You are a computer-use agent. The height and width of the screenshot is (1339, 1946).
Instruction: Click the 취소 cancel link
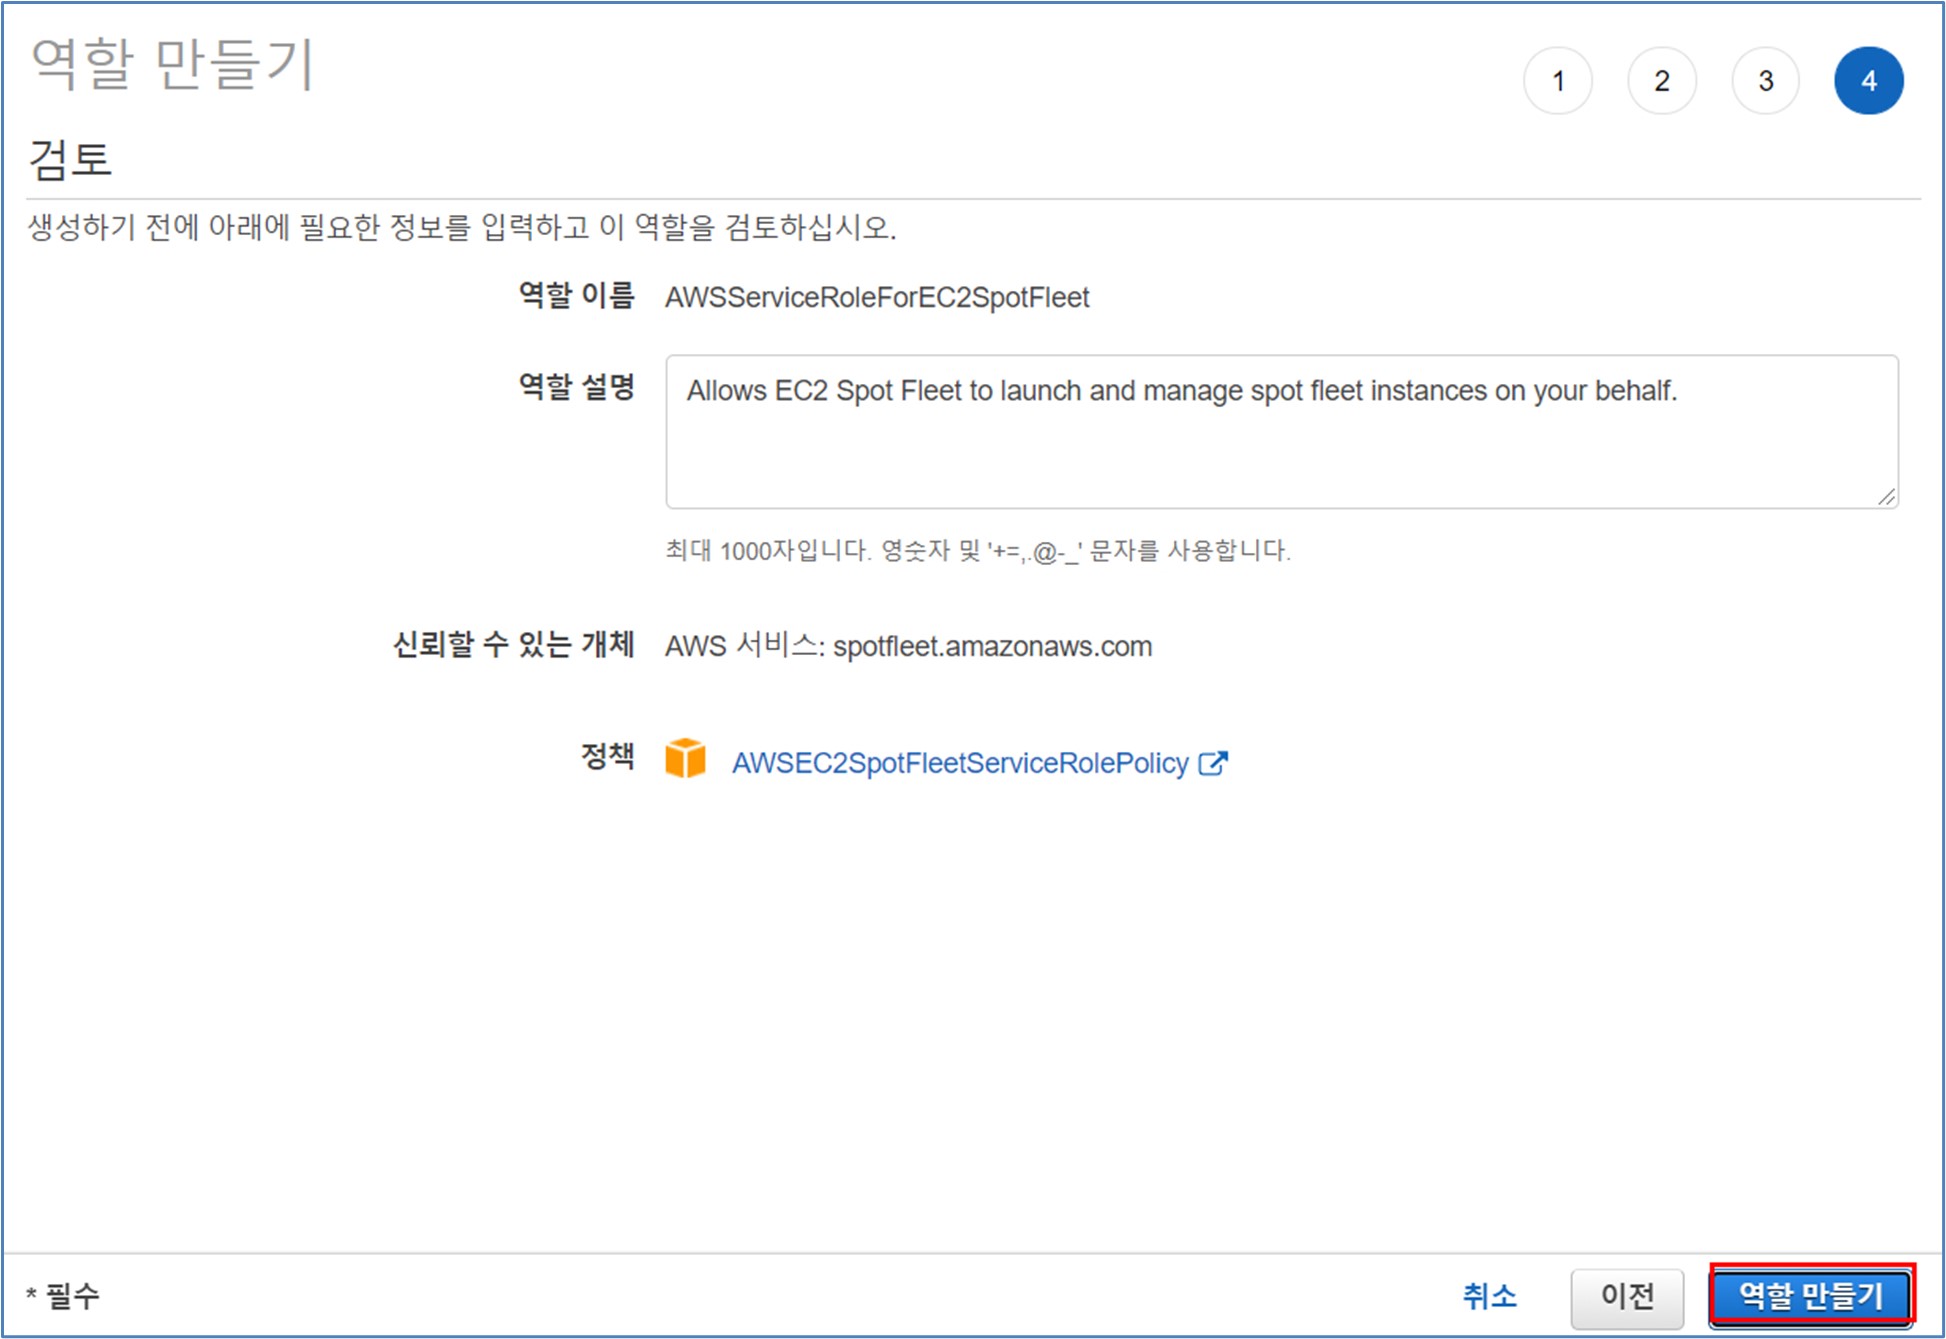click(1489, 1296)
